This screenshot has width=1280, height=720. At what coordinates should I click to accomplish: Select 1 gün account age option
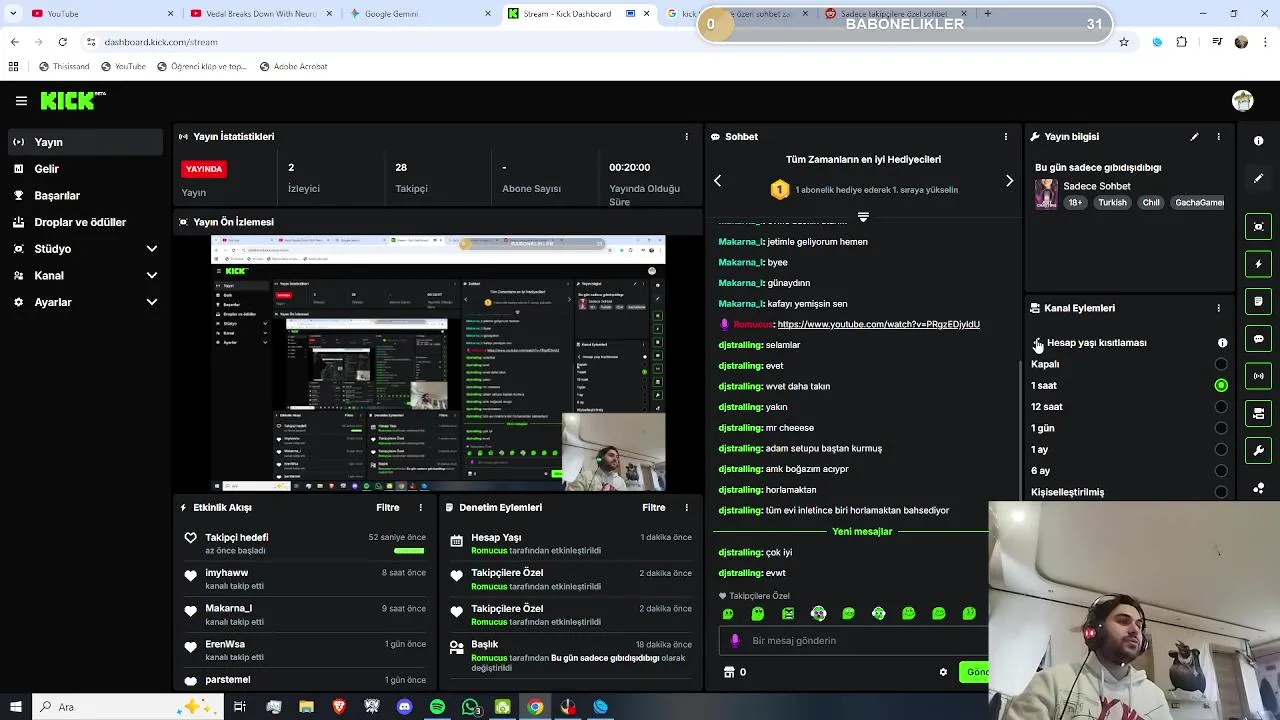(1221, 428)
